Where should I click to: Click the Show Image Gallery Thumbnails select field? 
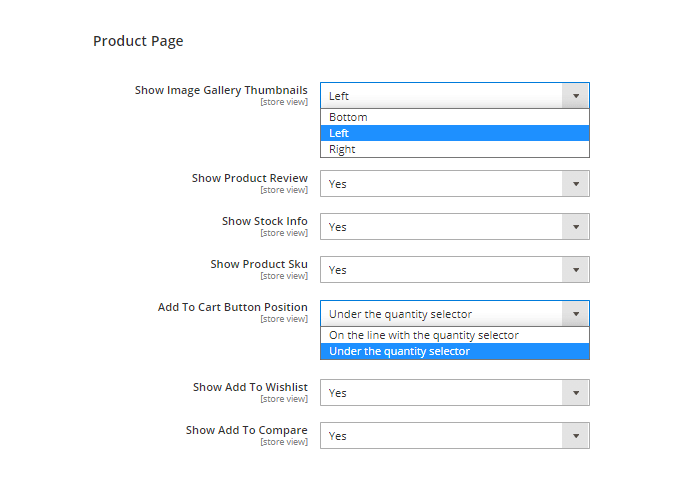click(440, 96)
